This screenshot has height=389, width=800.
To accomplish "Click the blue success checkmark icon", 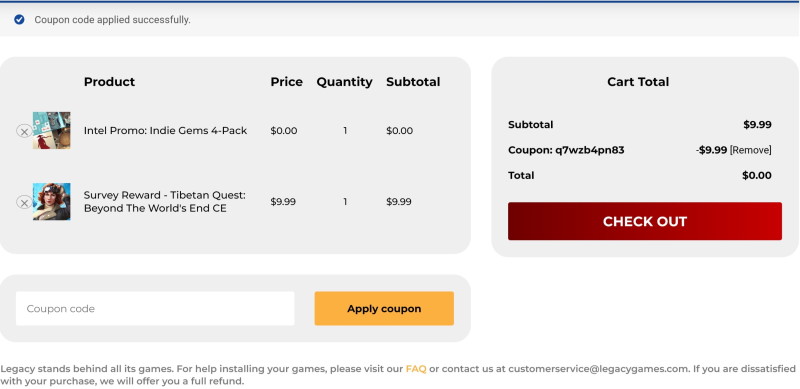I will [19, 20].
